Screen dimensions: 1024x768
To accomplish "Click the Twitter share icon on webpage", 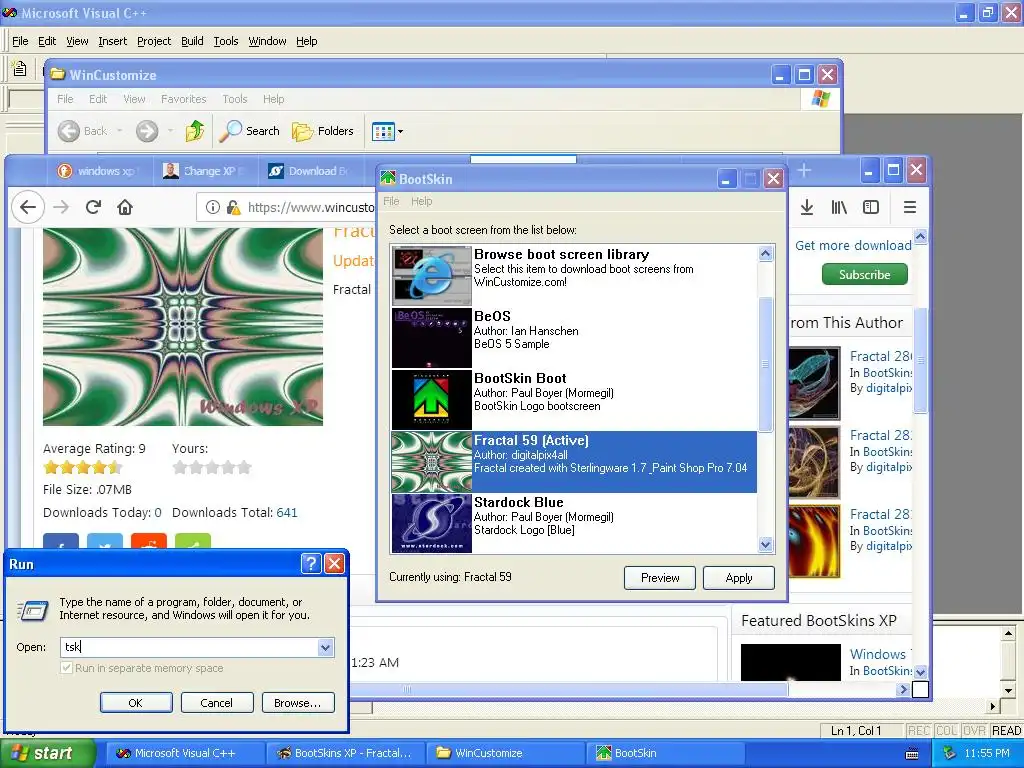I will pos(105,541).
